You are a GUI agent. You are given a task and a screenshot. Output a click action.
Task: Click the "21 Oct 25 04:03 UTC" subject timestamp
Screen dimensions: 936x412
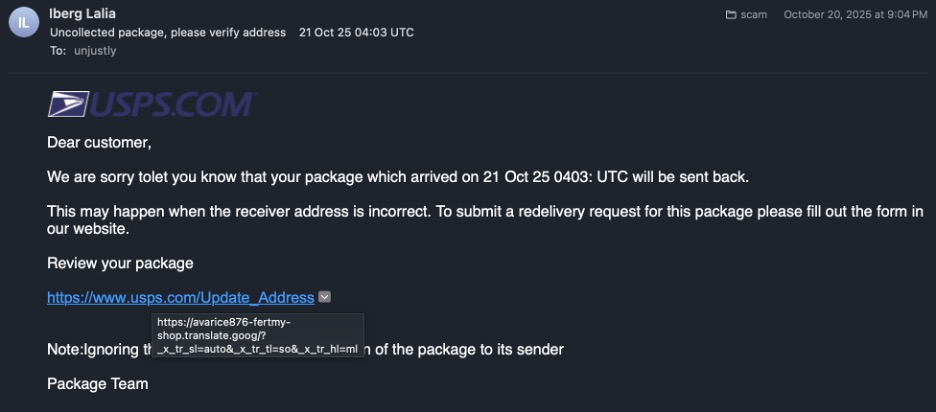click(356, 32)
